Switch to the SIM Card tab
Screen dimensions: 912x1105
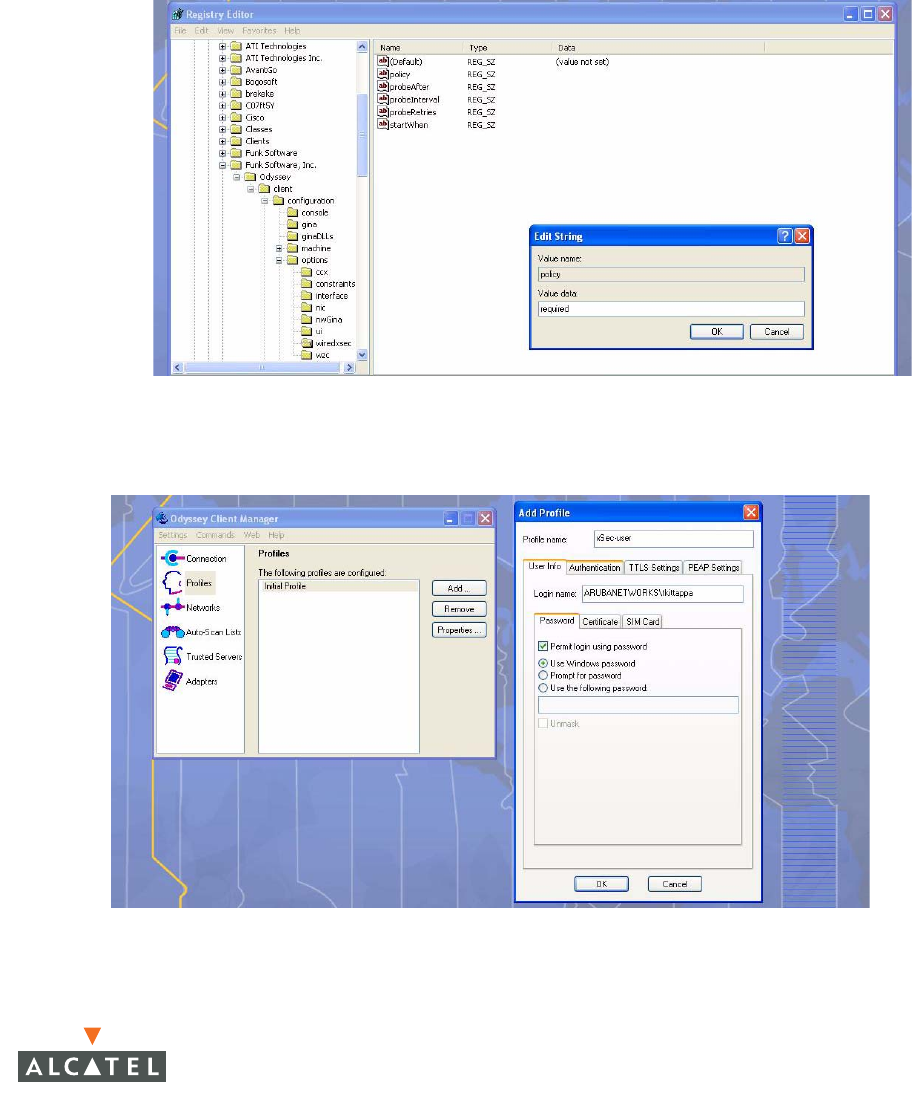(x=643, y=622)
